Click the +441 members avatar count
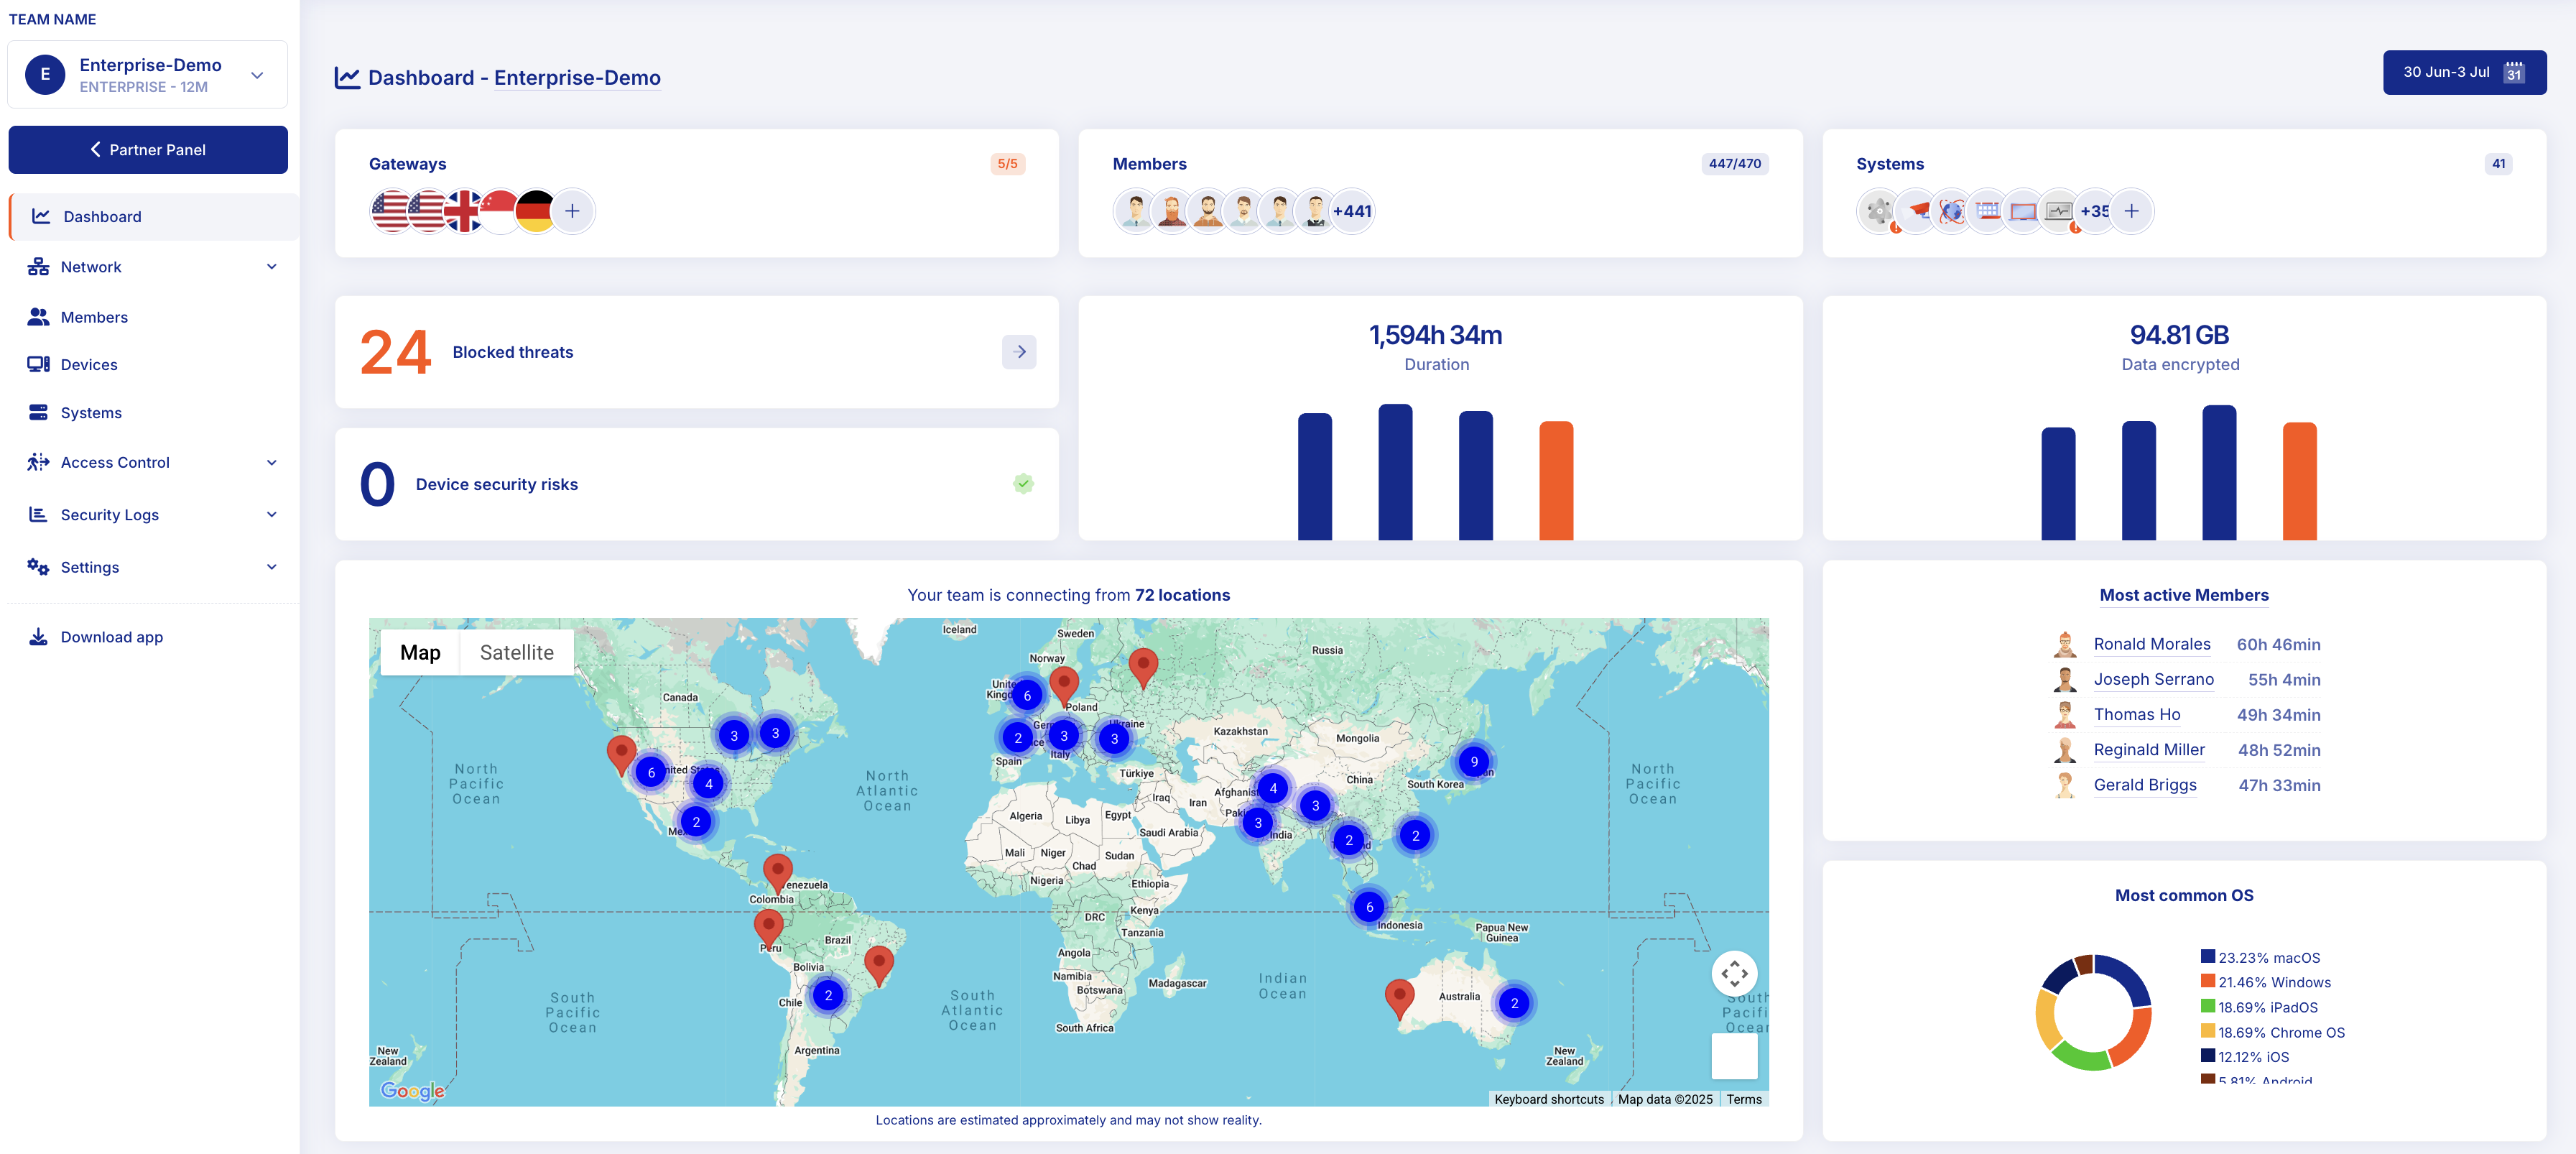 pyautogui.click(x=1351, y=211)
